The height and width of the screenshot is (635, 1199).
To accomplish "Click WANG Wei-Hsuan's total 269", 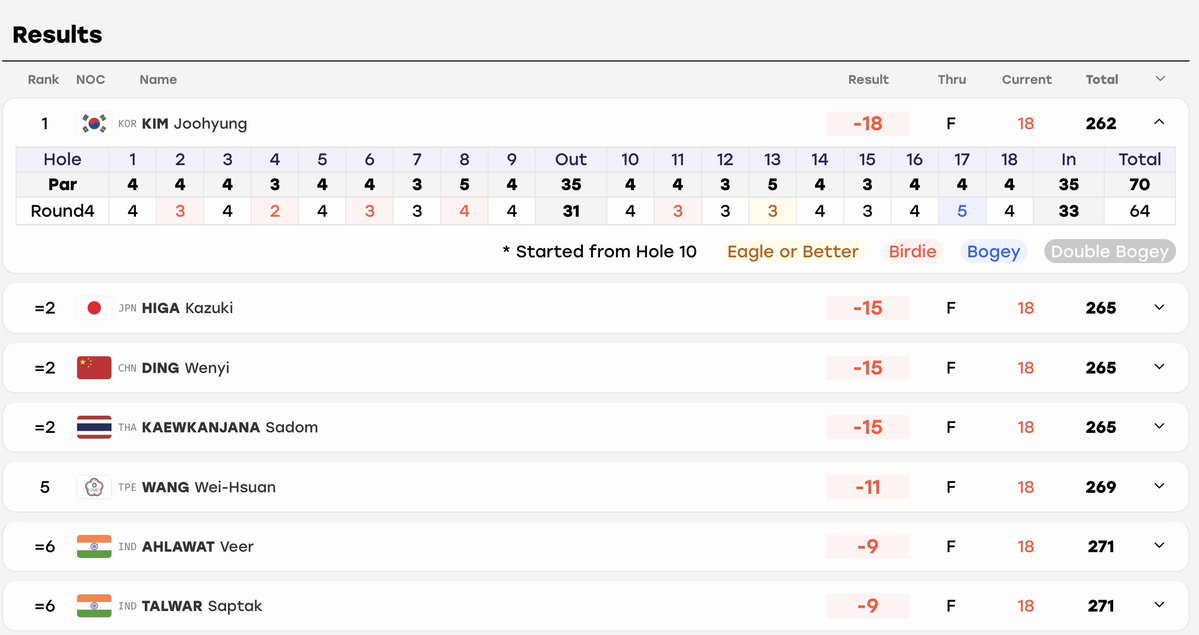I will coord(1101,487).
